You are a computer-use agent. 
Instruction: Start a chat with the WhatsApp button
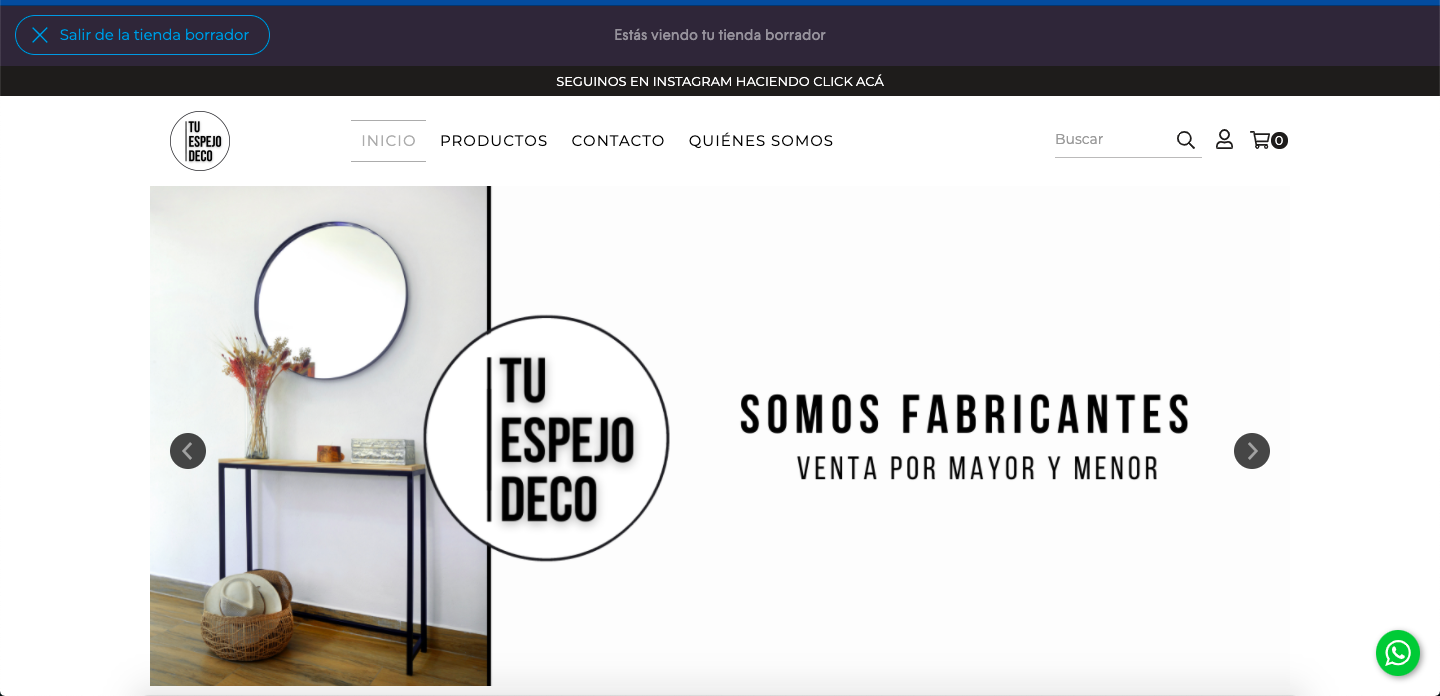coord(1398,653)
